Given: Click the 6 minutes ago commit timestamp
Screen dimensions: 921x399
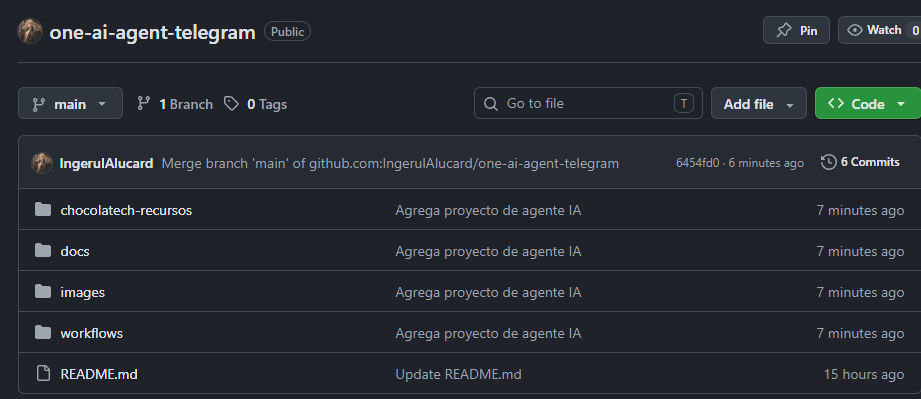Looking at the screenshot, I should [766, 163].
